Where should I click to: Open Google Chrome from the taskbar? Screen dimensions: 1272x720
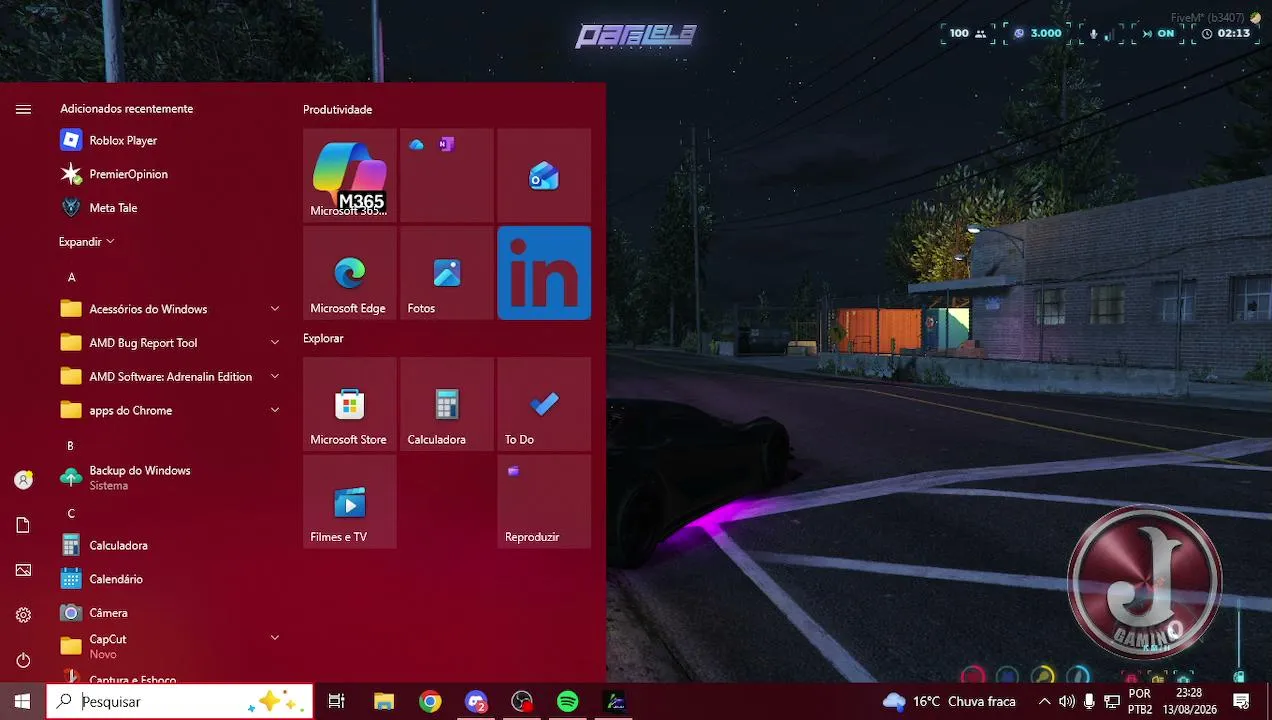coord(430,702)
